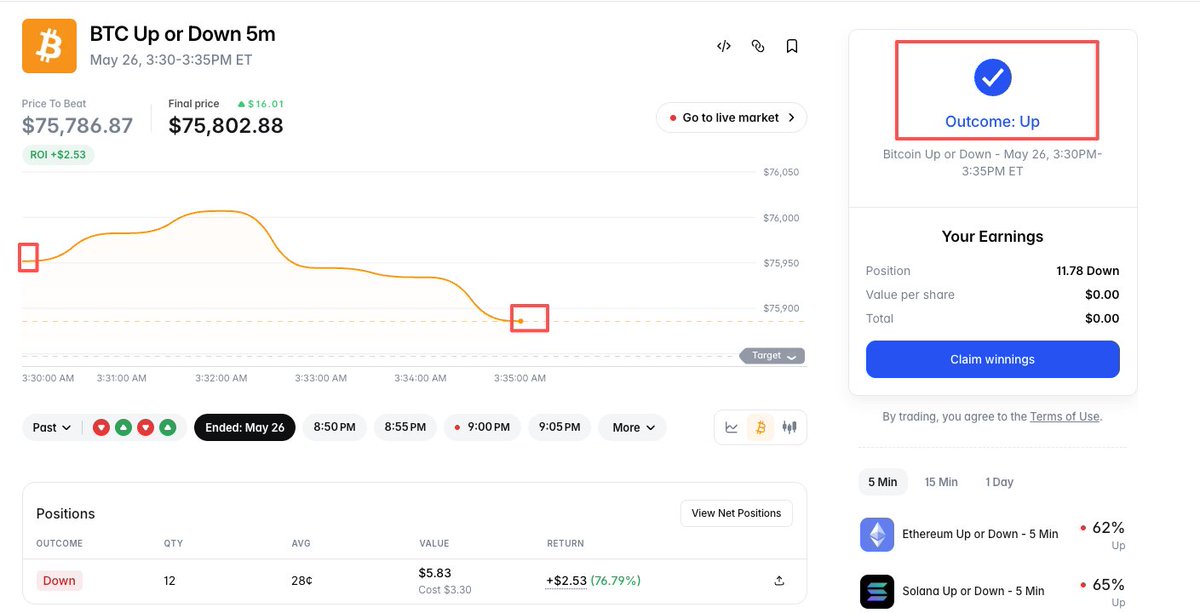Image resolution: width=1200 pixels, height=613 pixels.
Task: Click the RETURN column header
Action: pyautogui.click(x=565, y=544)
